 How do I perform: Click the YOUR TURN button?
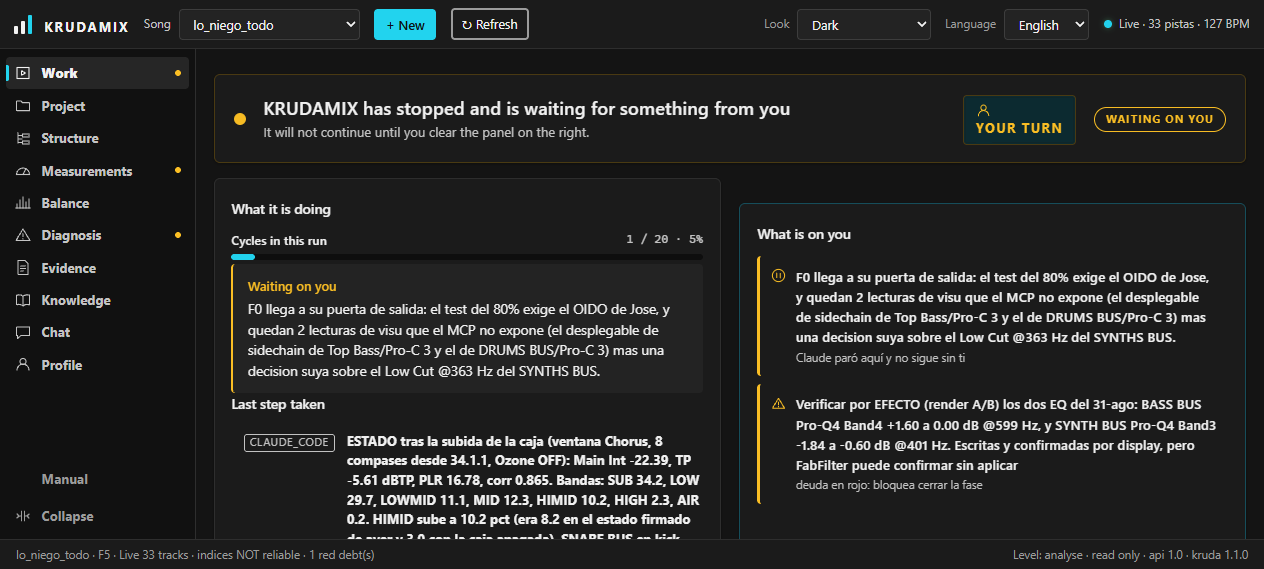(x=1019, y=120)
